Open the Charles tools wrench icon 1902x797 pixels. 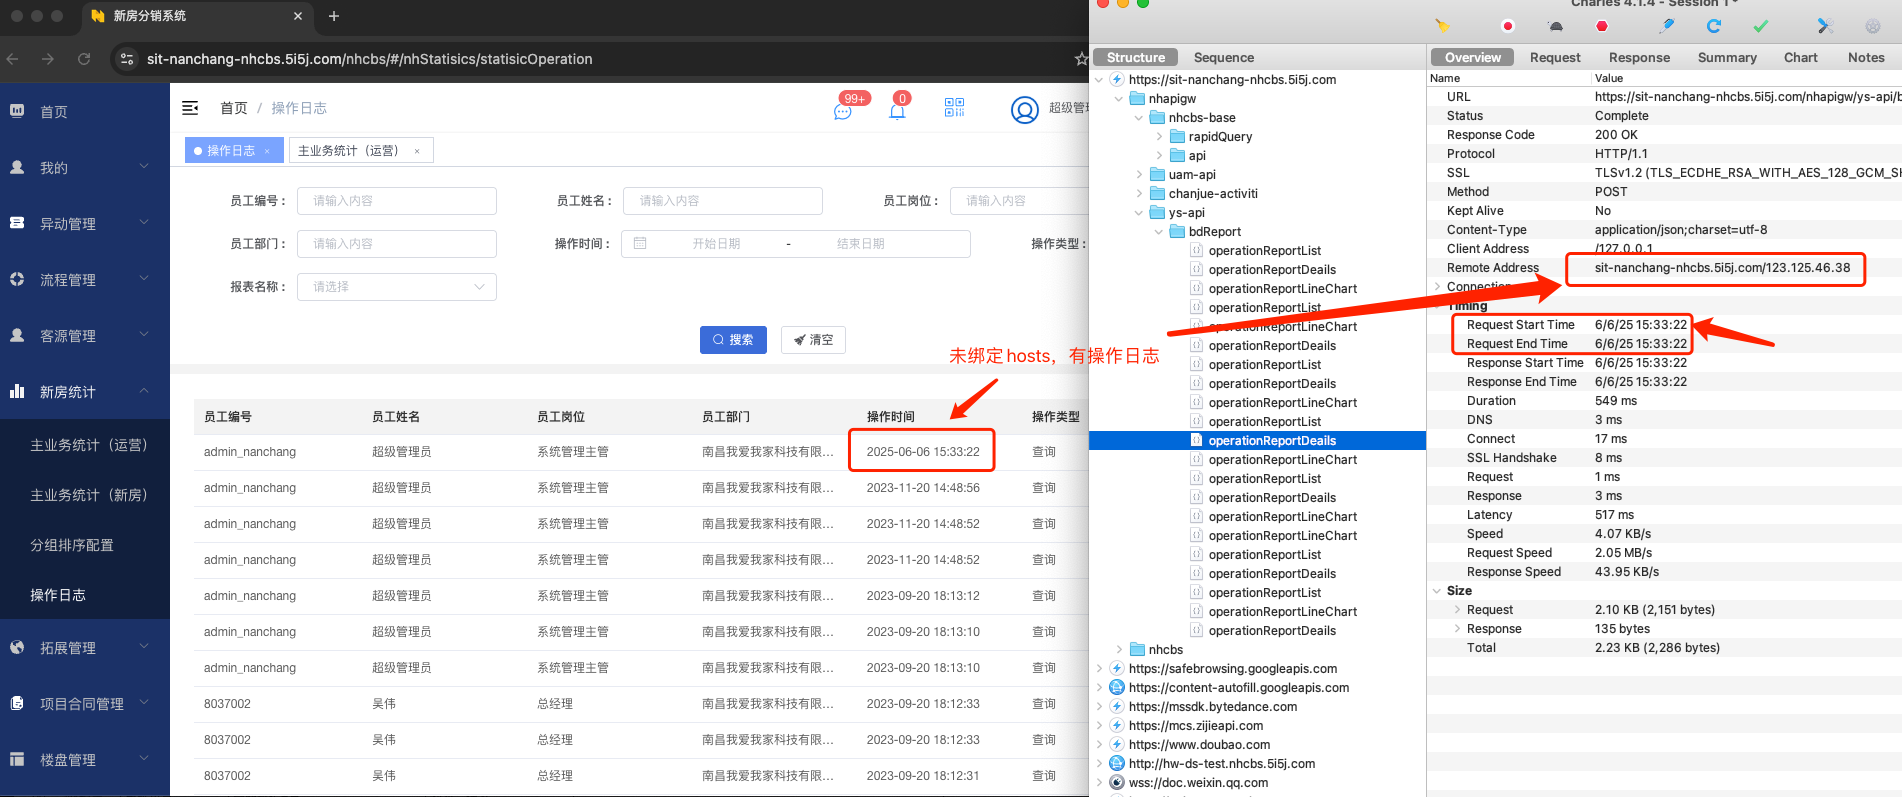pos(1825,26)
